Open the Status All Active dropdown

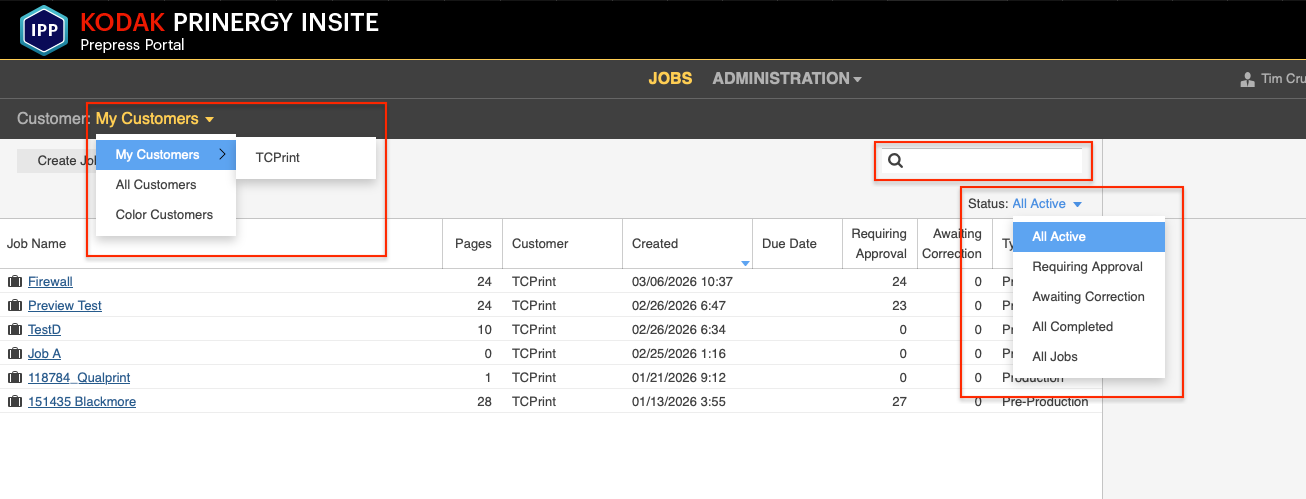point(1046,204)
